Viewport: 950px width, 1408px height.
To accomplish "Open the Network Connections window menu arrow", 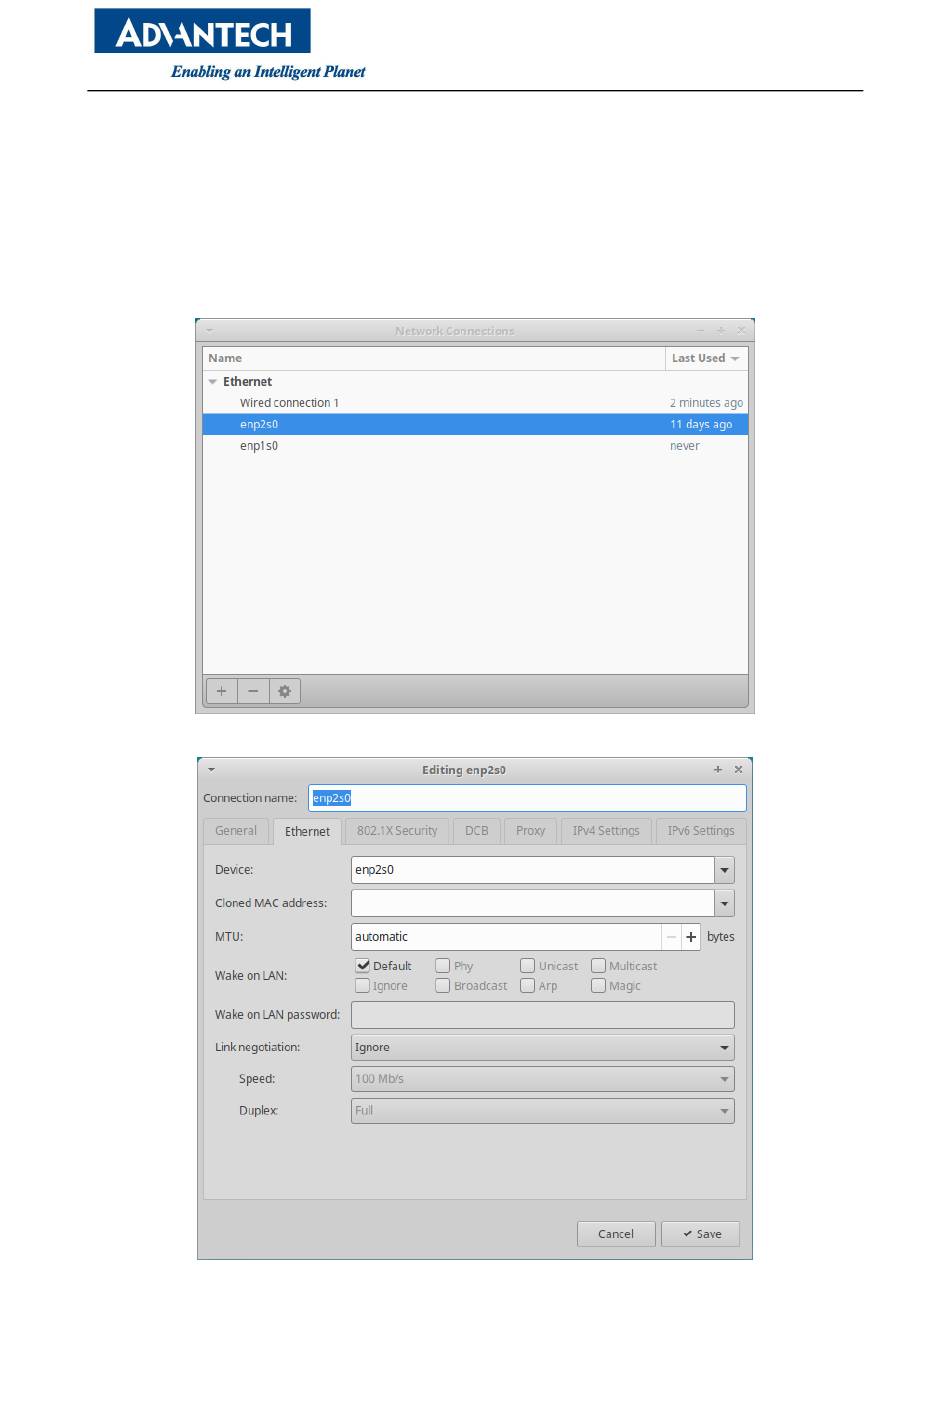I will pyautogui.click(x=209, y=330).
